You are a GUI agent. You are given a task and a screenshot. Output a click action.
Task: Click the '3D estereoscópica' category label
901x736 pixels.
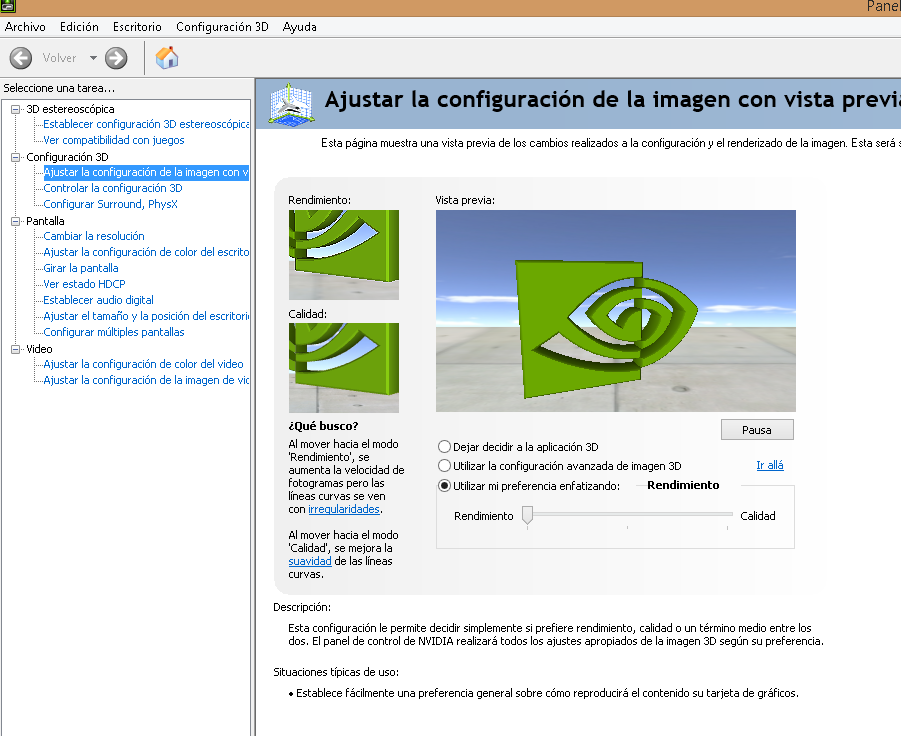(x=70, y=109)
